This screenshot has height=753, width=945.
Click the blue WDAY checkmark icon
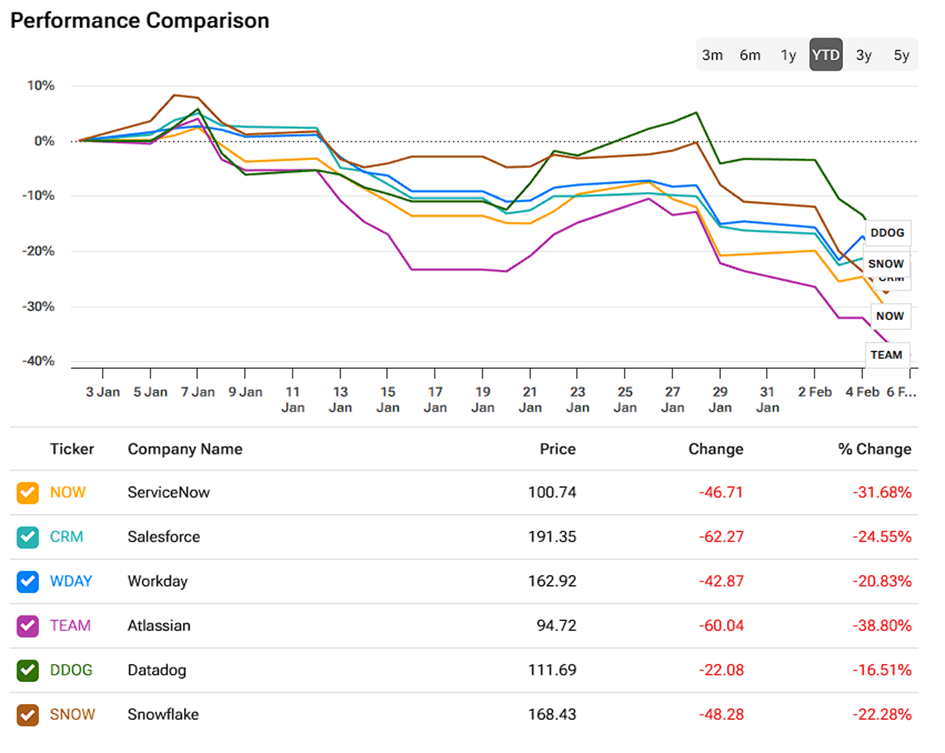(x=27, y=581)
